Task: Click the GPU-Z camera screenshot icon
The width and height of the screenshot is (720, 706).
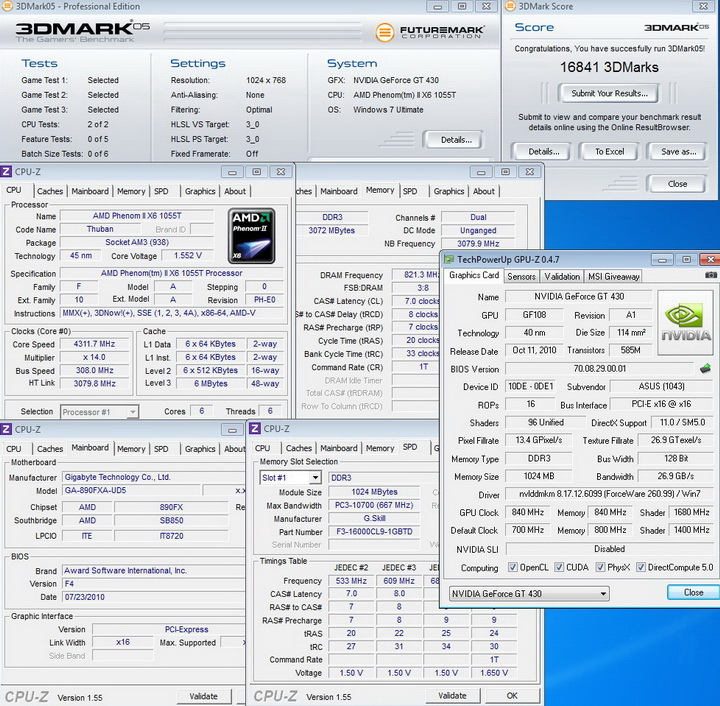Action: pos(710,275)
